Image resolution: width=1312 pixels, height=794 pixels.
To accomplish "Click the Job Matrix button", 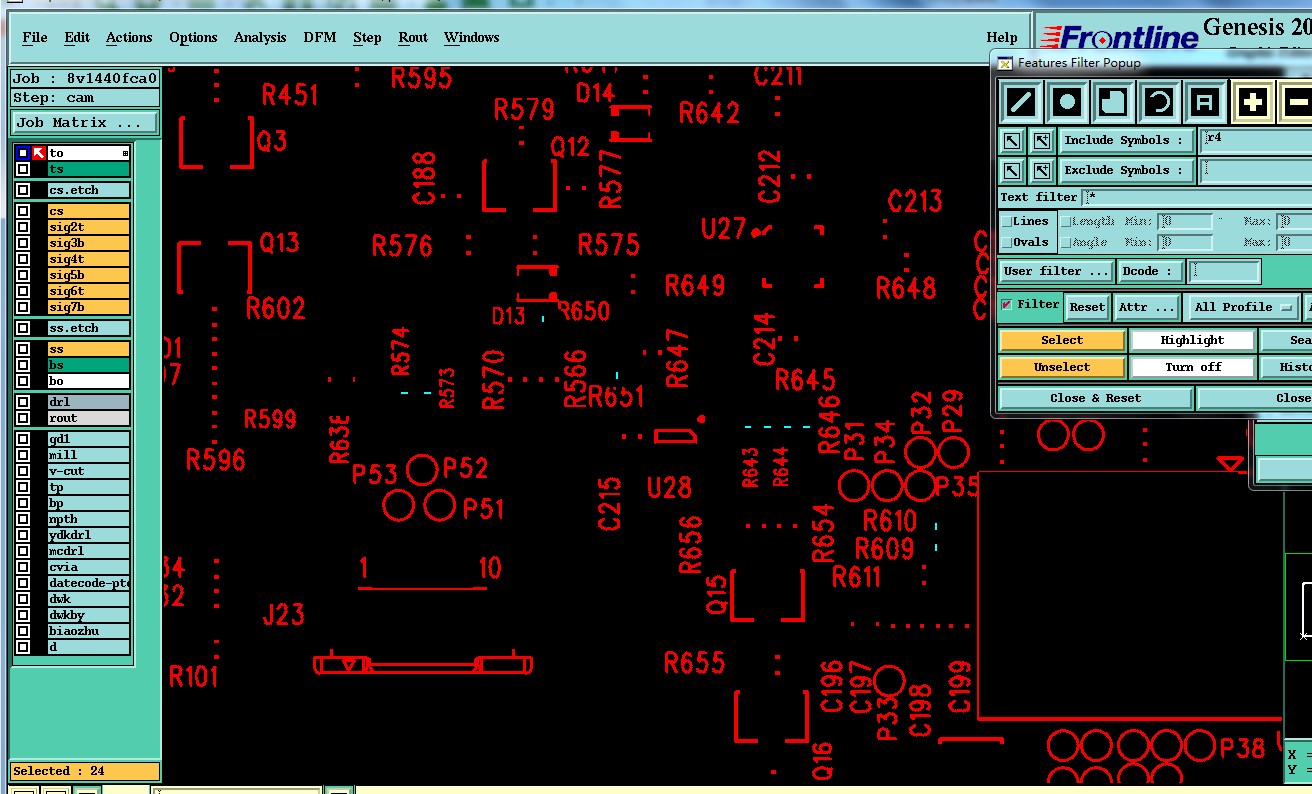I will pyautogui.click(x=85, y=122).
